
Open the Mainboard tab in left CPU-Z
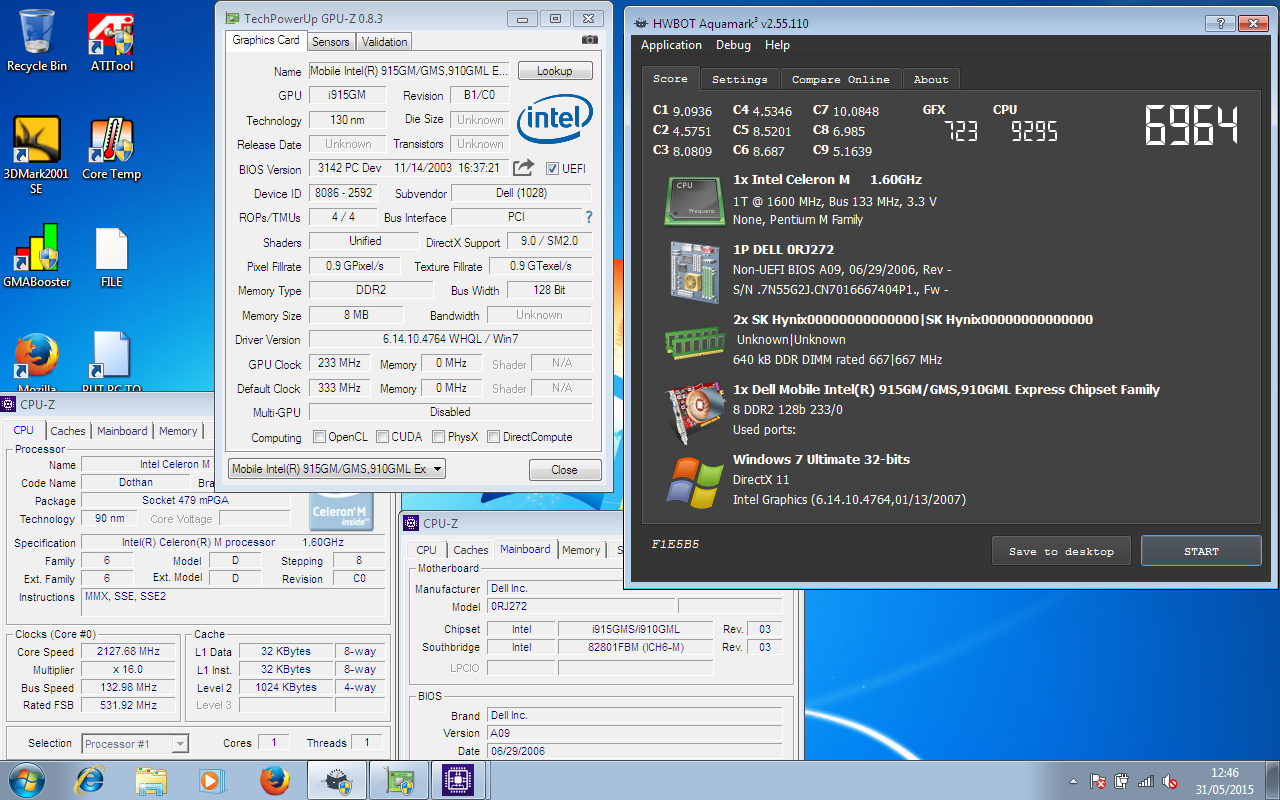(x=123, y=431)
